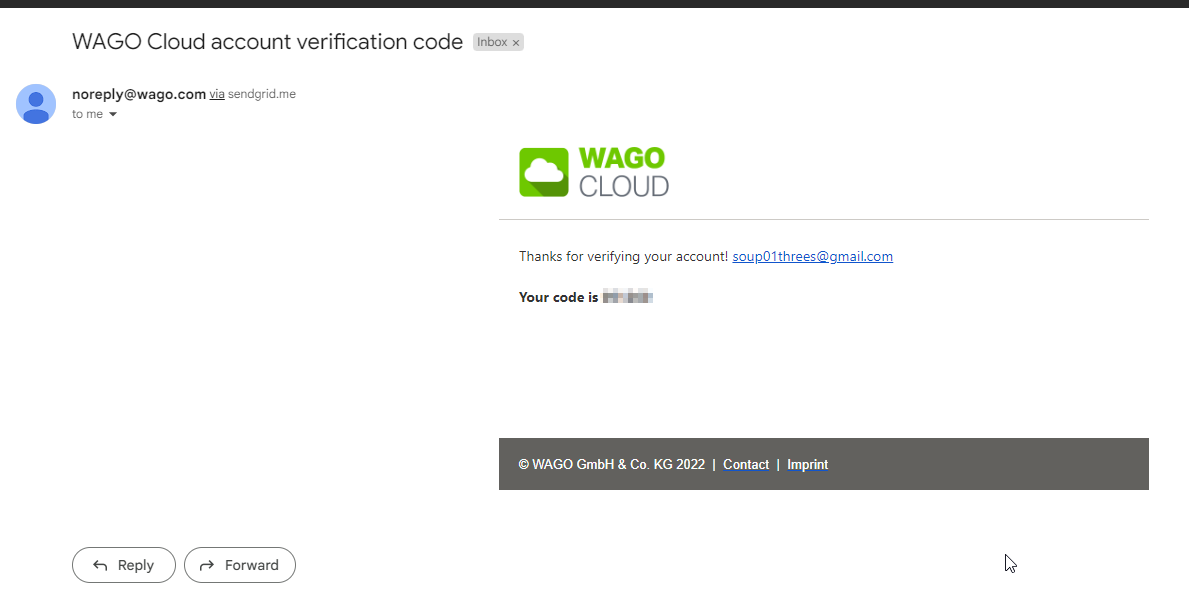
Task: Remove the Inbox label via its x
Action: click(516, 42)
